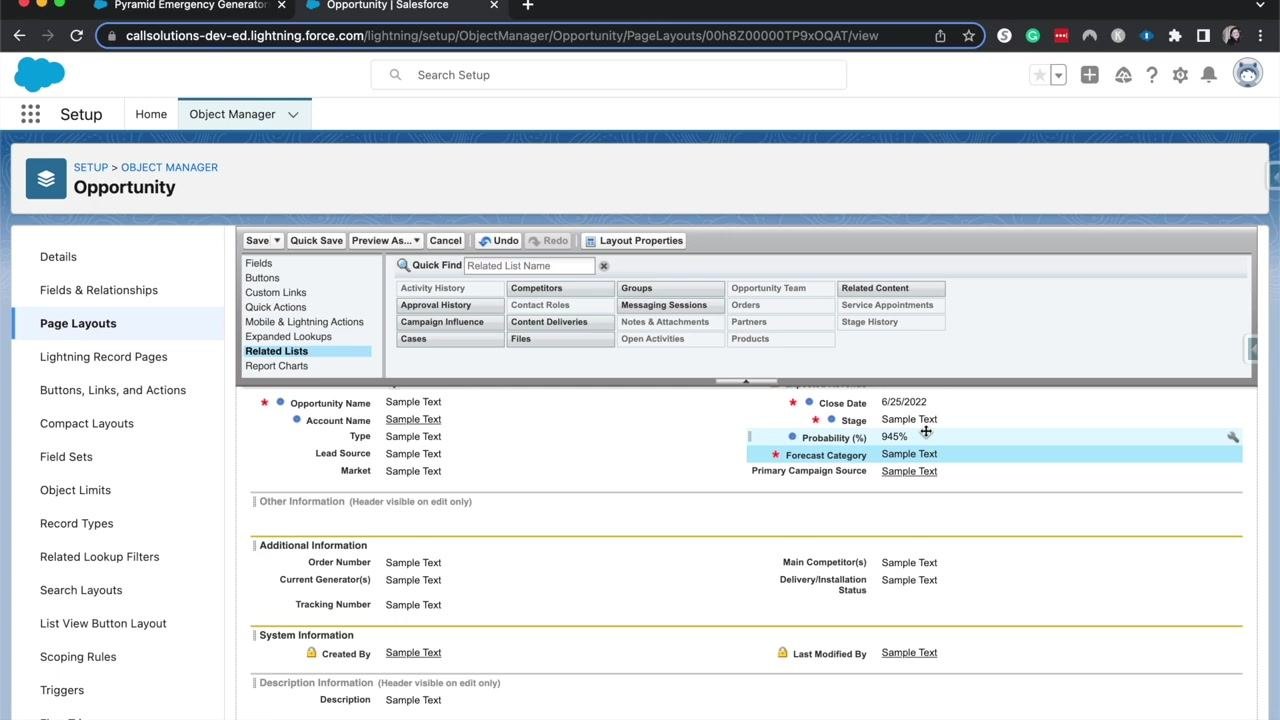
Task: Click the wrench icon on the Probability row
Action: point(1233,437)
